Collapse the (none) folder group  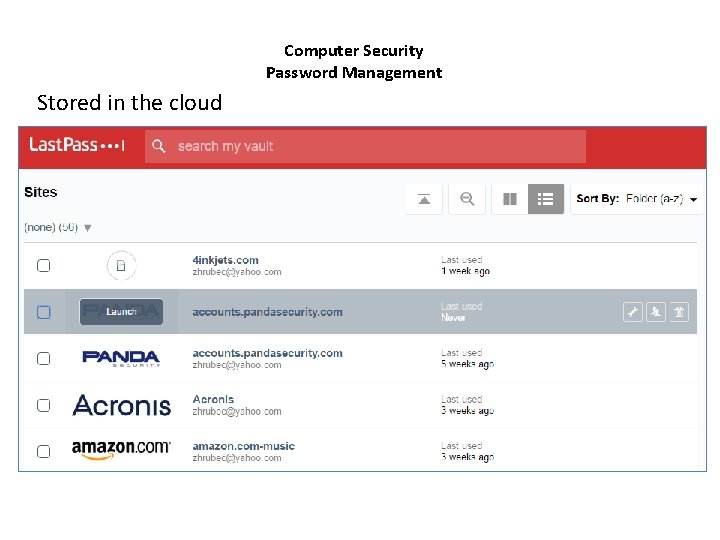coord(88,228)
